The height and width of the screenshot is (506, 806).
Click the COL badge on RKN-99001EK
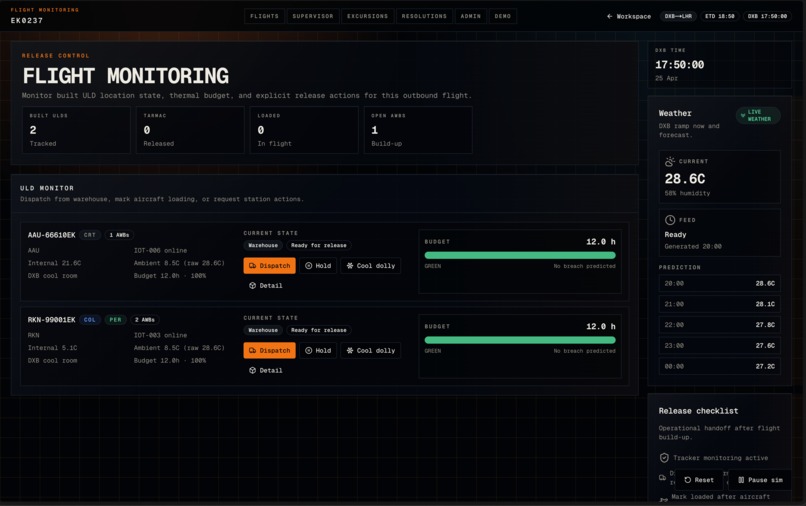pos(90,320)
